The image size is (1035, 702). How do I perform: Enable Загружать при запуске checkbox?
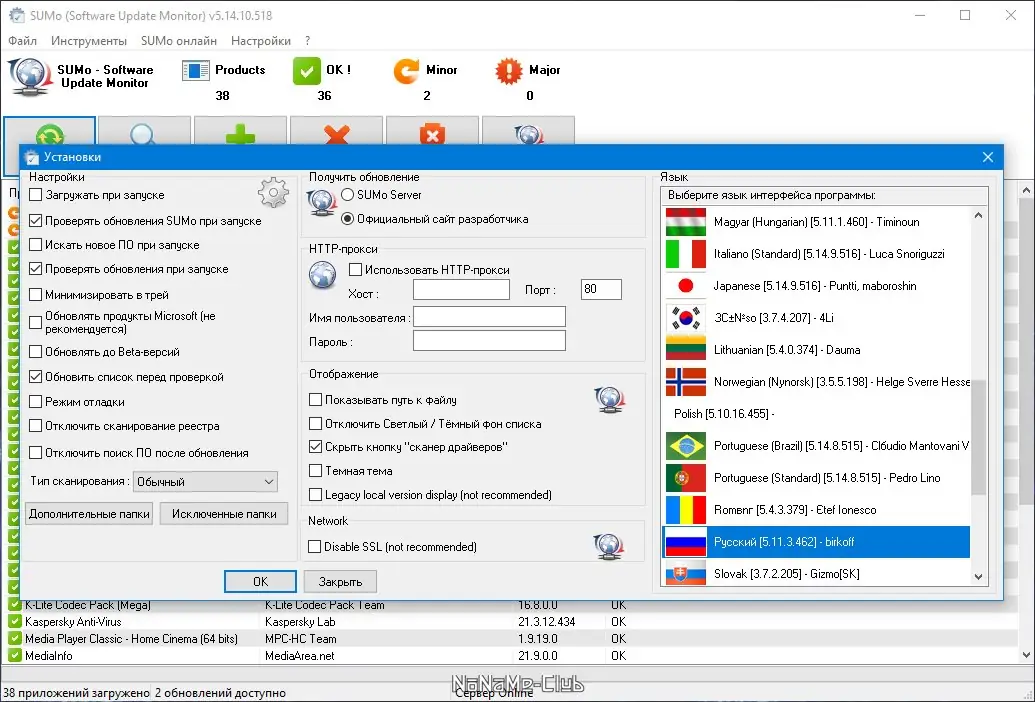coord(36,195)
